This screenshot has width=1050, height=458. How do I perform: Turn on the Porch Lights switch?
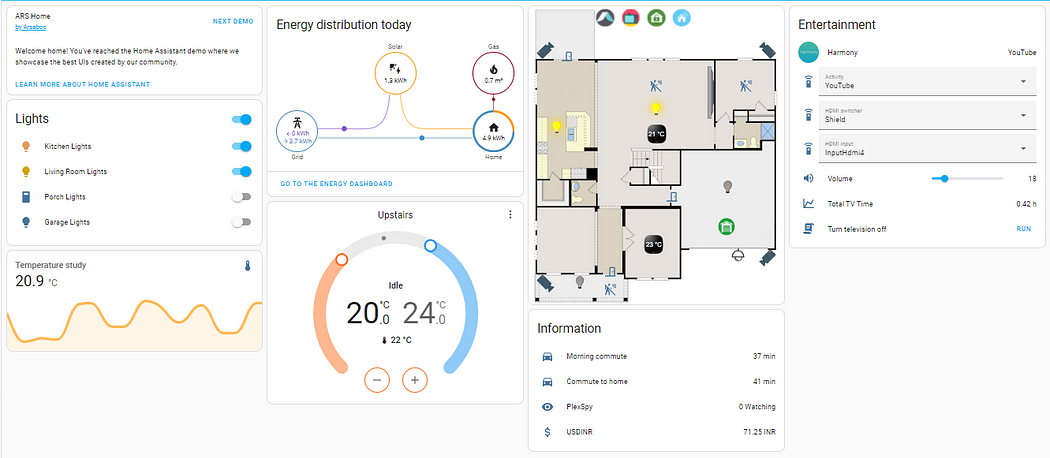pos(242,197)
